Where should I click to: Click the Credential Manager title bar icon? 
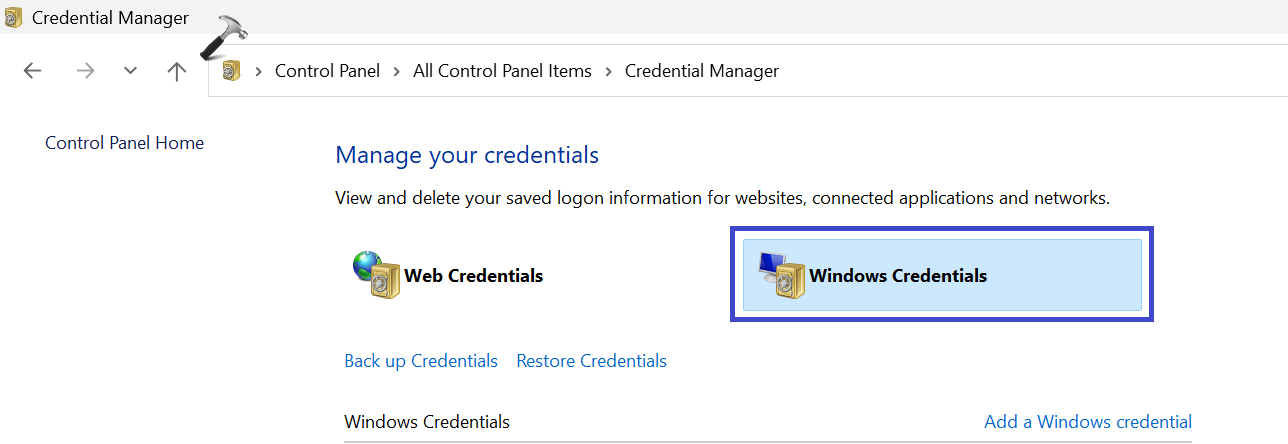coord(13,17)
